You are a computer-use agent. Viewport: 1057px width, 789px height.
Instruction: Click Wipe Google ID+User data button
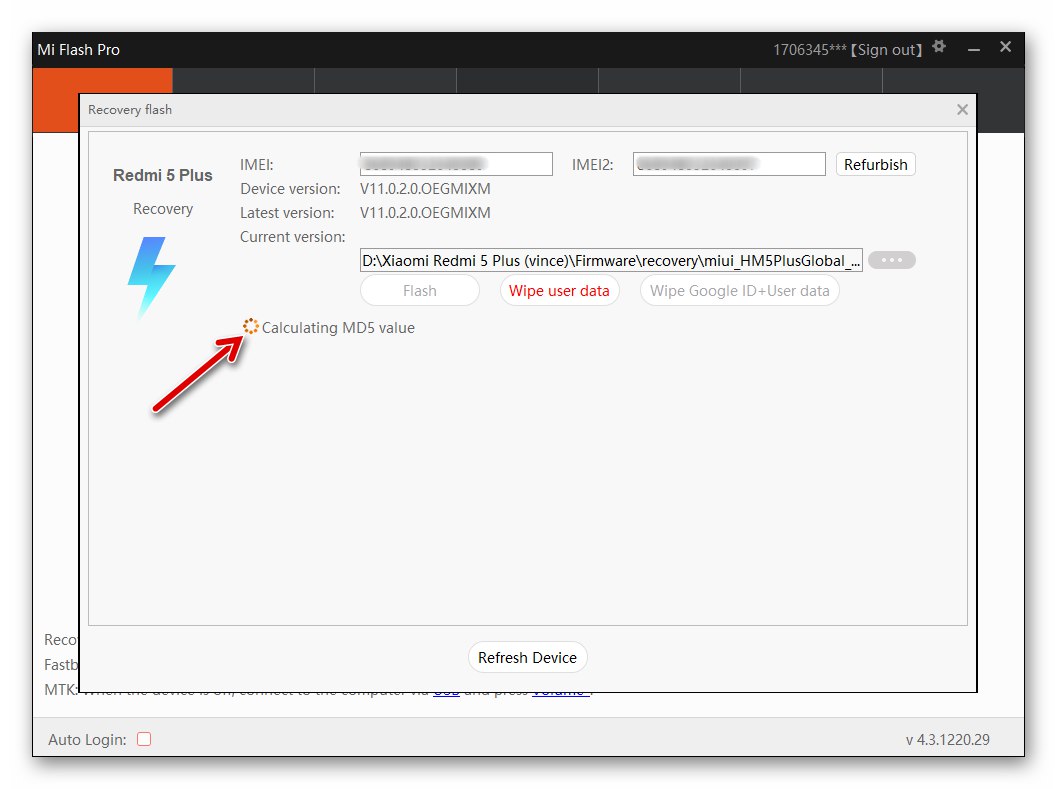739,291
